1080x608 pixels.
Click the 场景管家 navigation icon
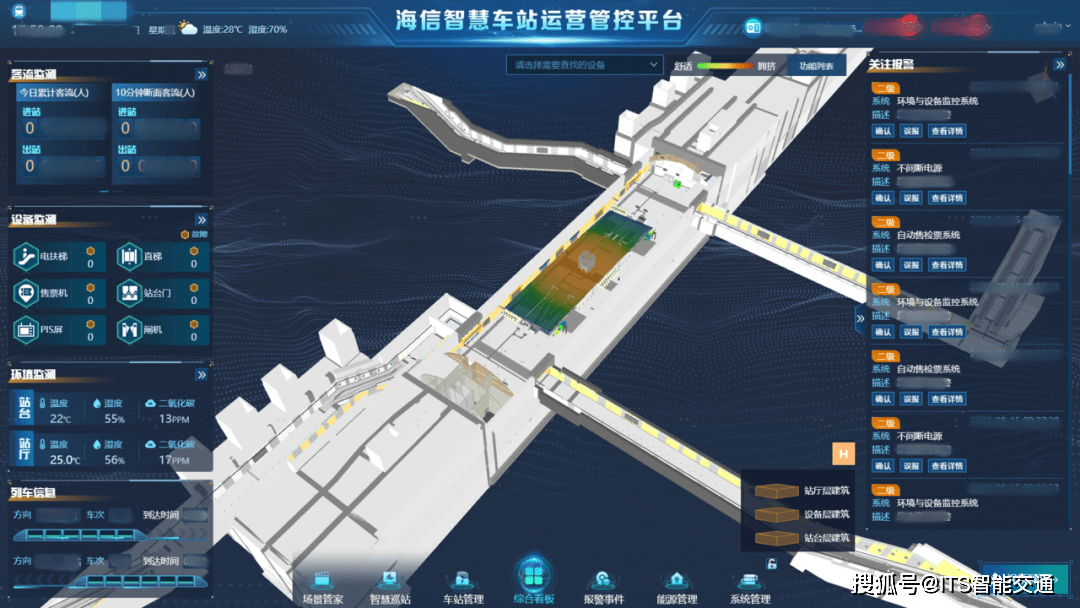pyautogui.click(x=322, y=579)
